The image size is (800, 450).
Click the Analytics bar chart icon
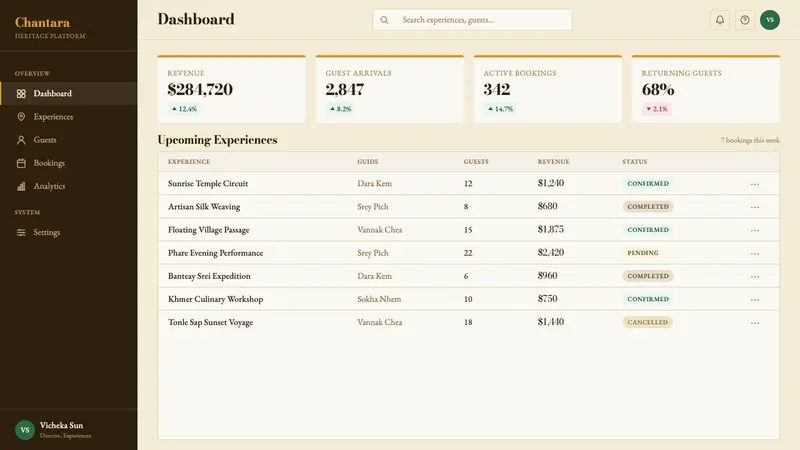(21, 186)
